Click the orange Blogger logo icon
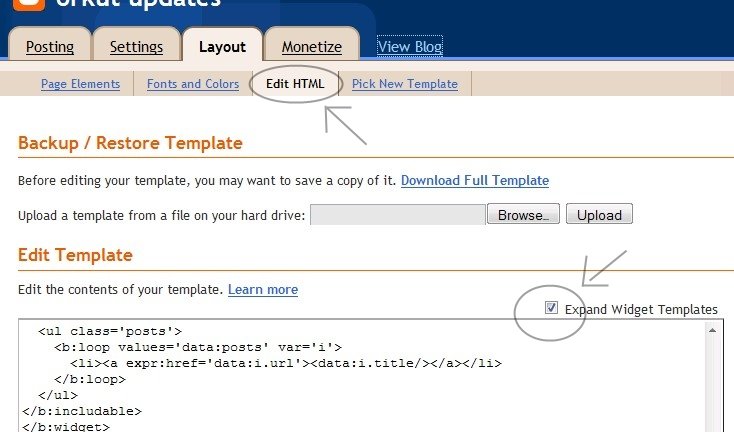734x432 pixels. click(x=29, y=4)
